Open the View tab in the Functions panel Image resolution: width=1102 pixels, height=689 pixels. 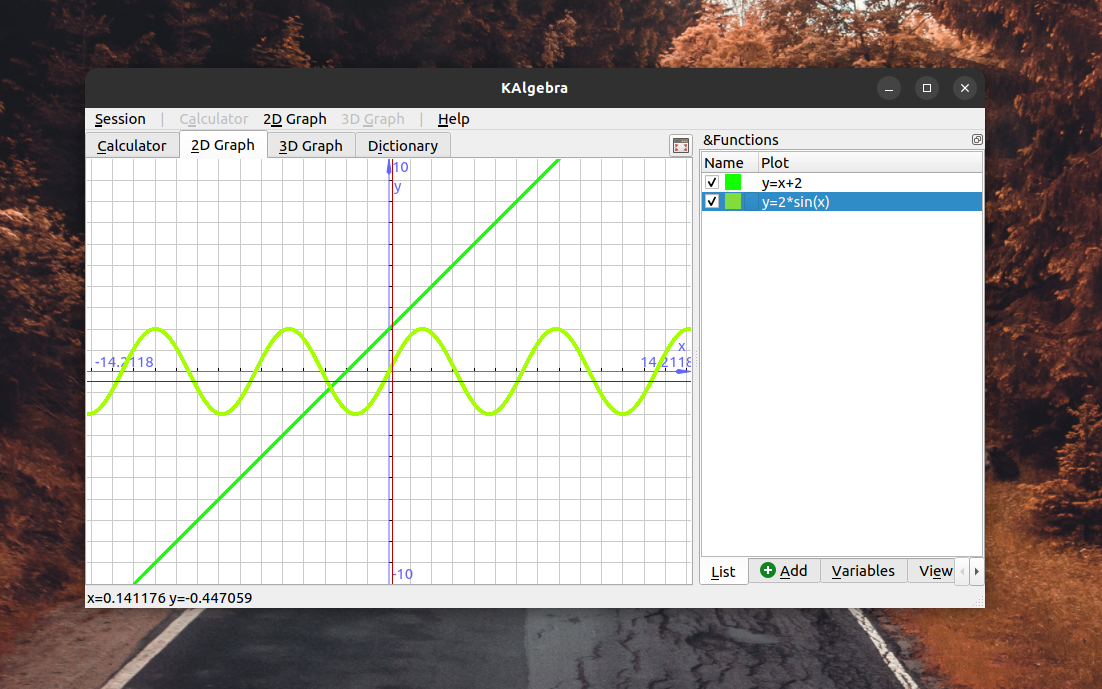pos(933,570)
